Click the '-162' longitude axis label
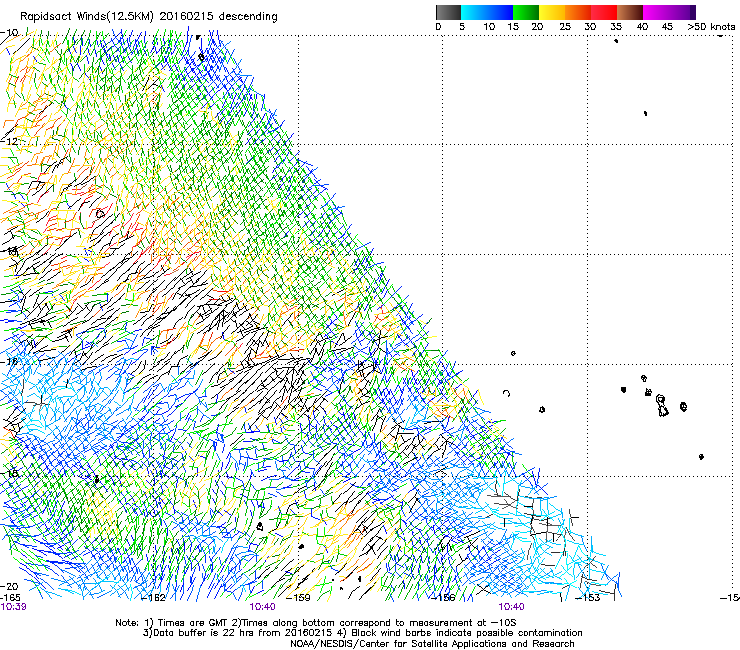 click(154, 598)
